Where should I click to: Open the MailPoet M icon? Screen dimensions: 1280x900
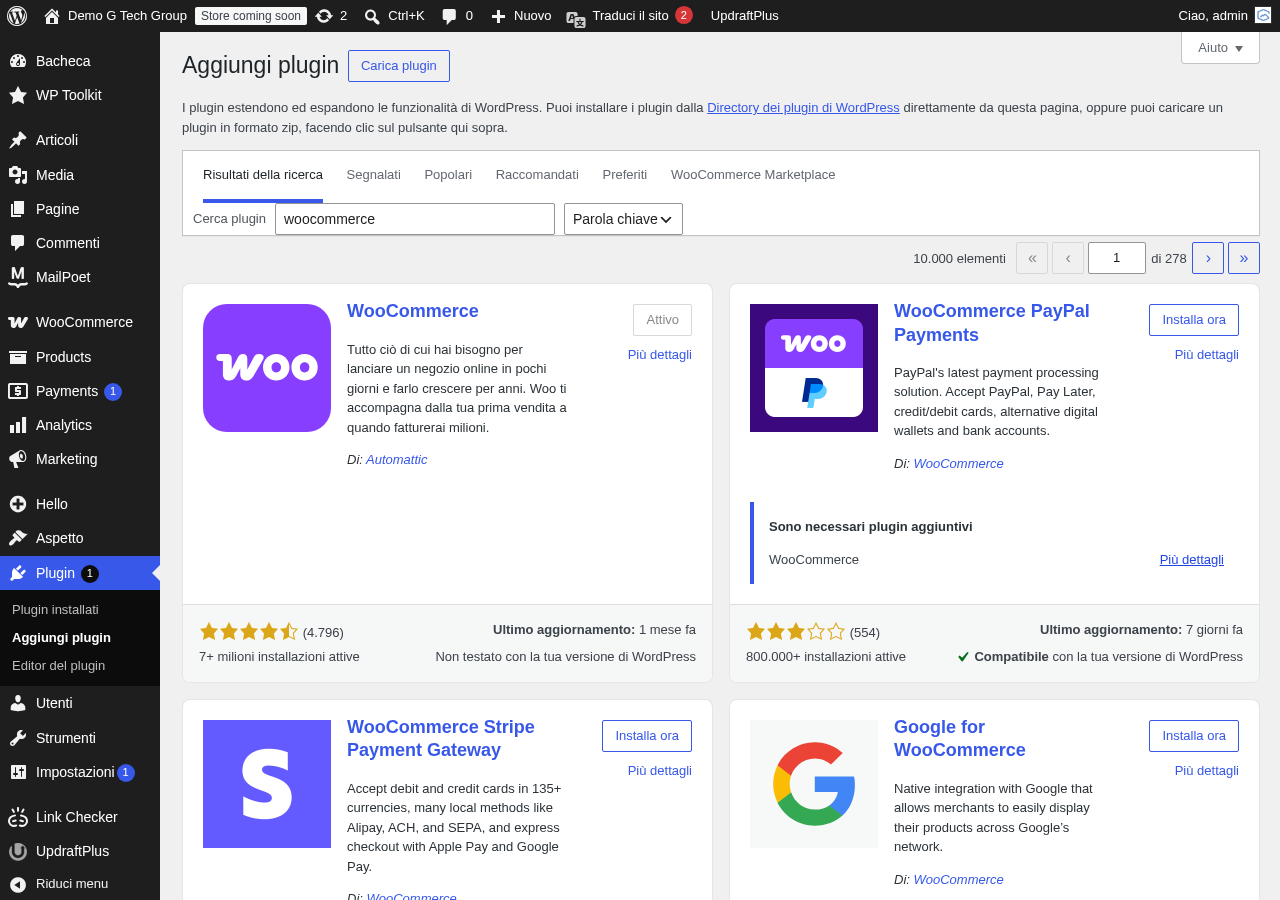(18, 276)
